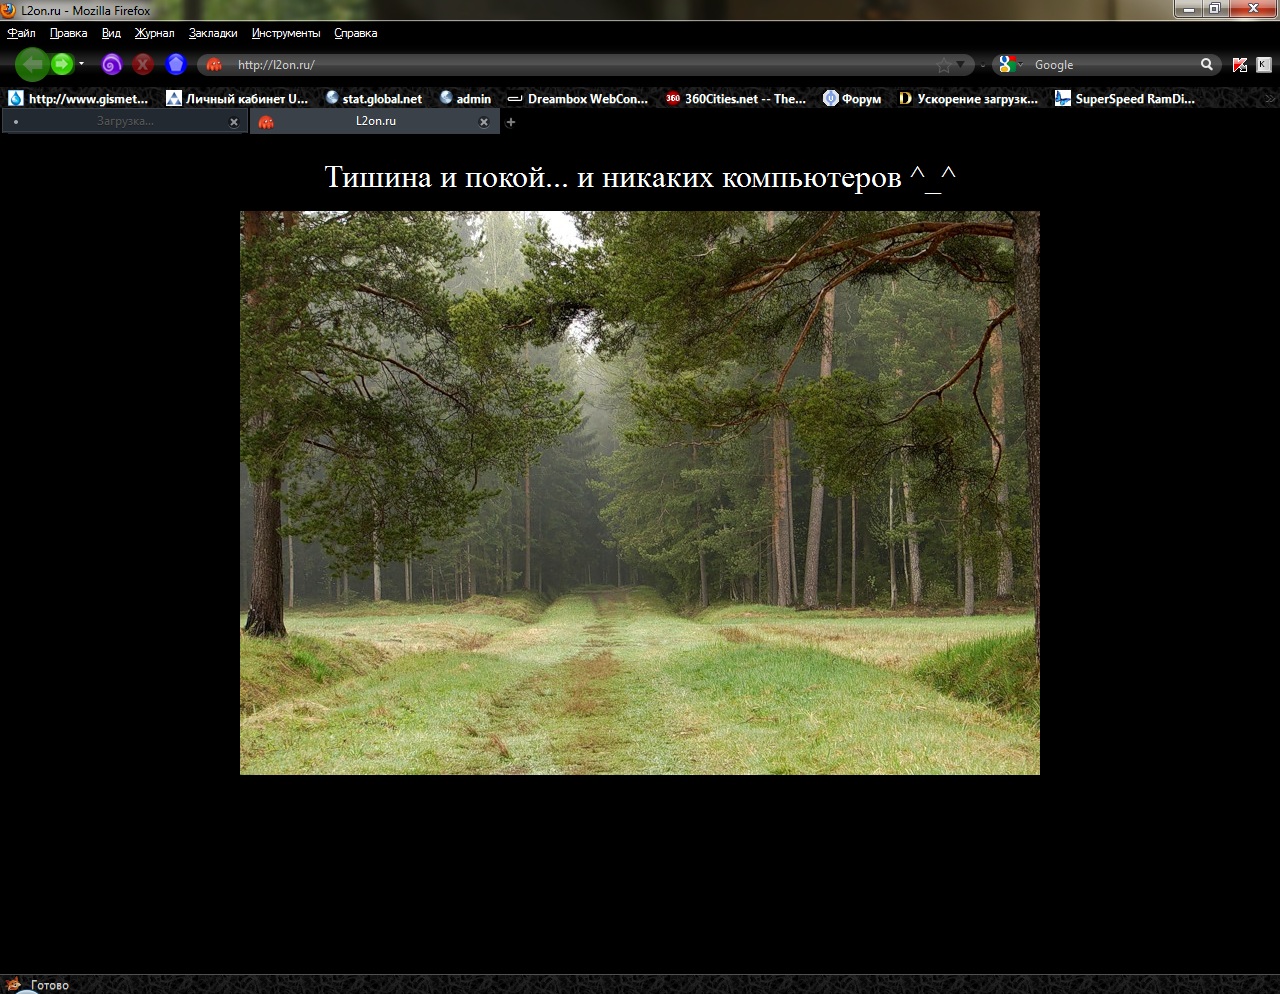
Task: Expand the URL bar history dropdown
Action: (x=961, y=65)
